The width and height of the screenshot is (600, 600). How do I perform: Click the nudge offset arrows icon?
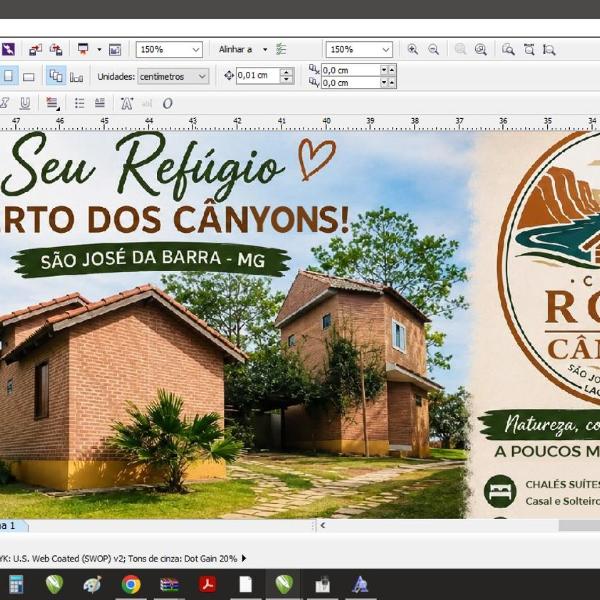coord(229,75)
